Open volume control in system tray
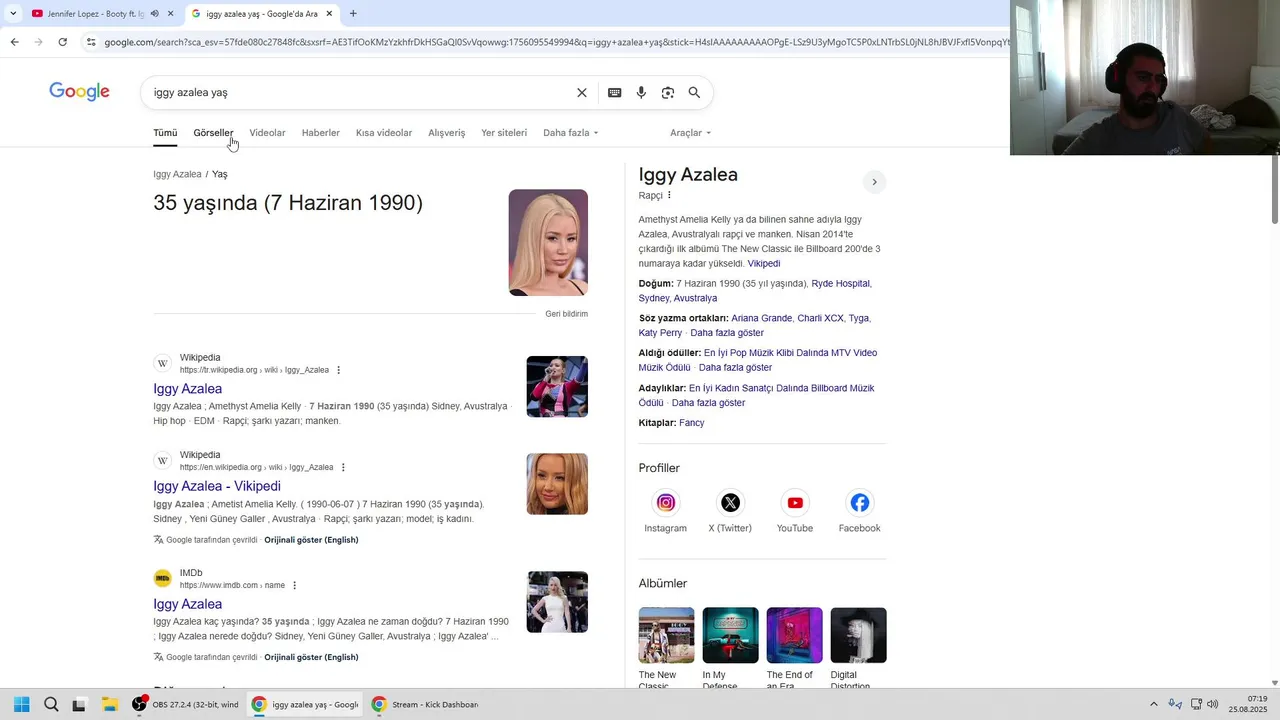Viewport: 1280px width, 720px height. point(1213,705)
